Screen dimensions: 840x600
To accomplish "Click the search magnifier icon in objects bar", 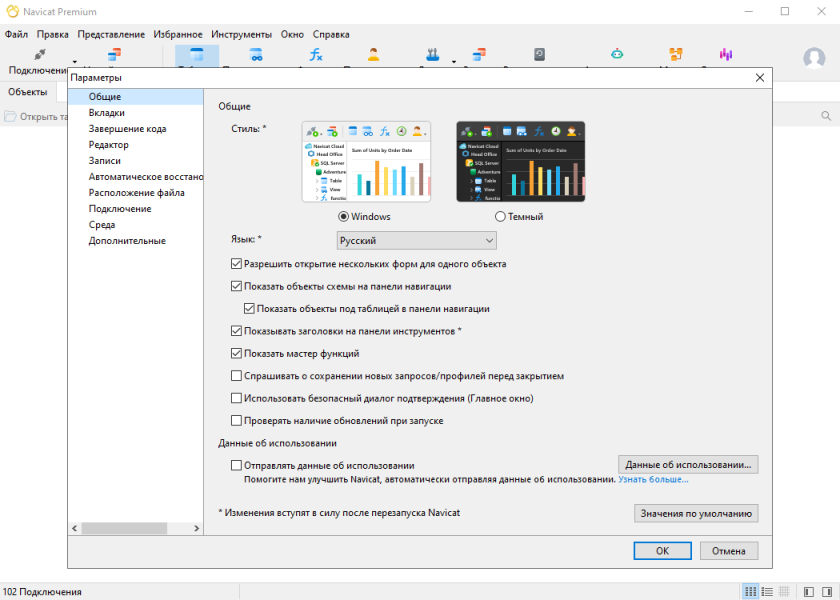I will click(826, 116).
